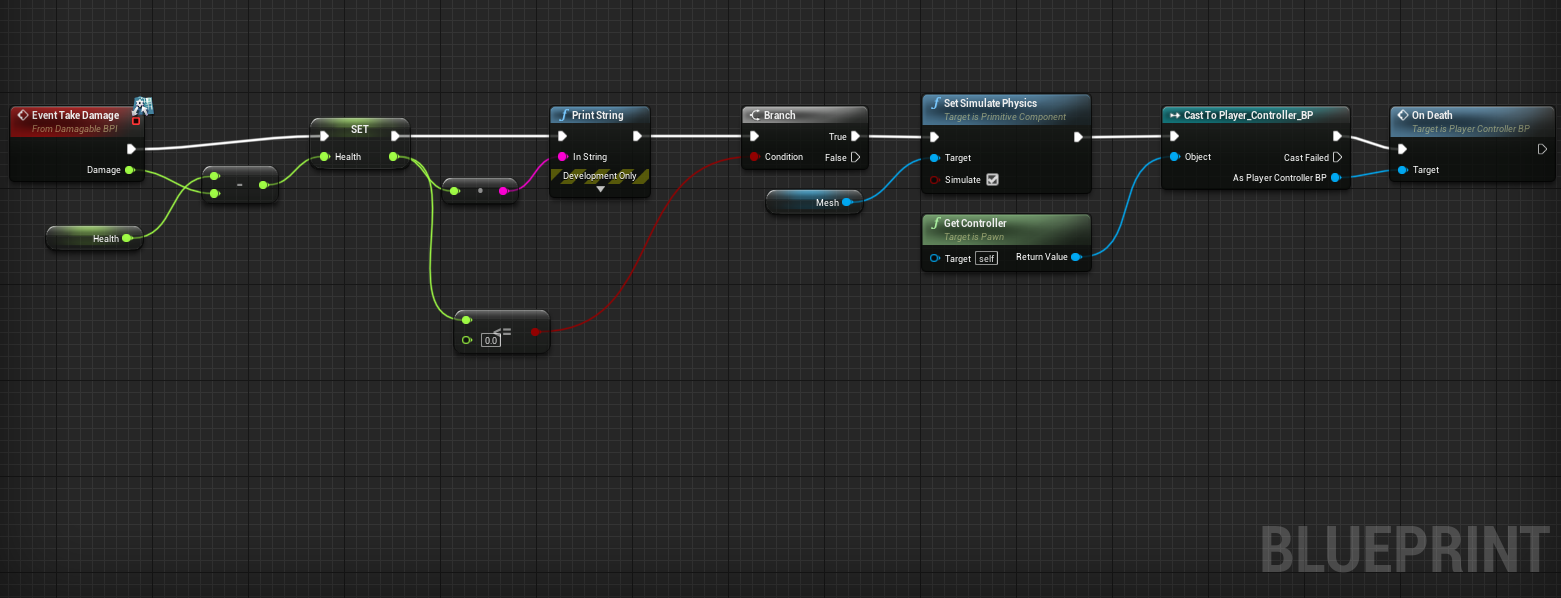
Task: Click the Cast To Player_Controller_BP arrow icon
Action: [x=1175, y=115]
